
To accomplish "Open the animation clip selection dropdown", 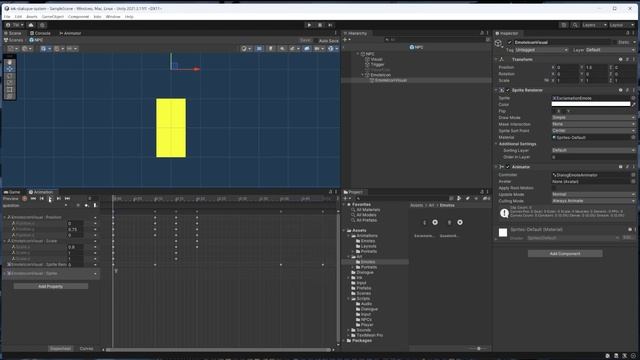I will pos(35,205).
